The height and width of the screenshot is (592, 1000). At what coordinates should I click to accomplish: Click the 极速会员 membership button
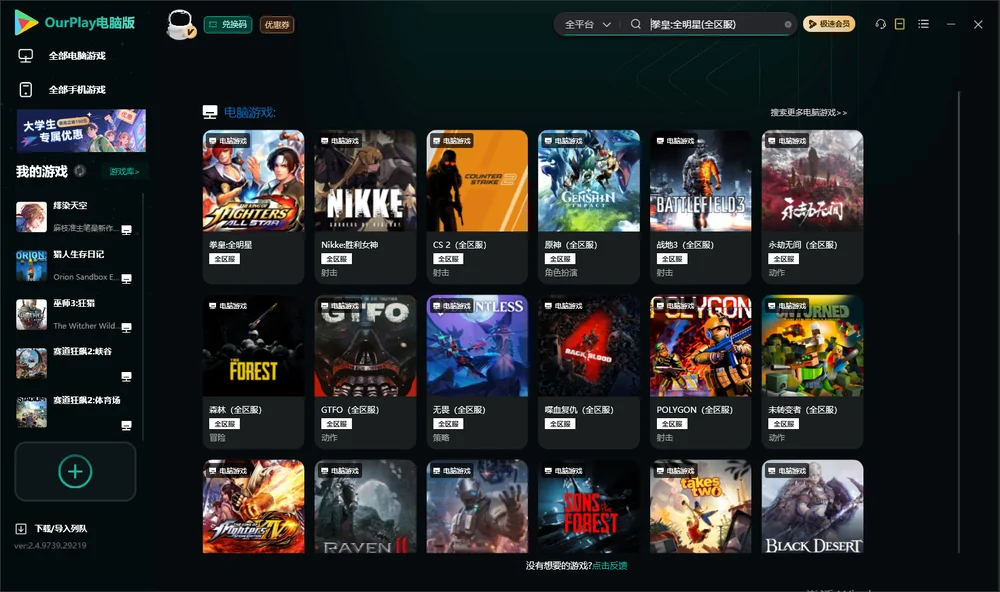[x=829, y=24]
